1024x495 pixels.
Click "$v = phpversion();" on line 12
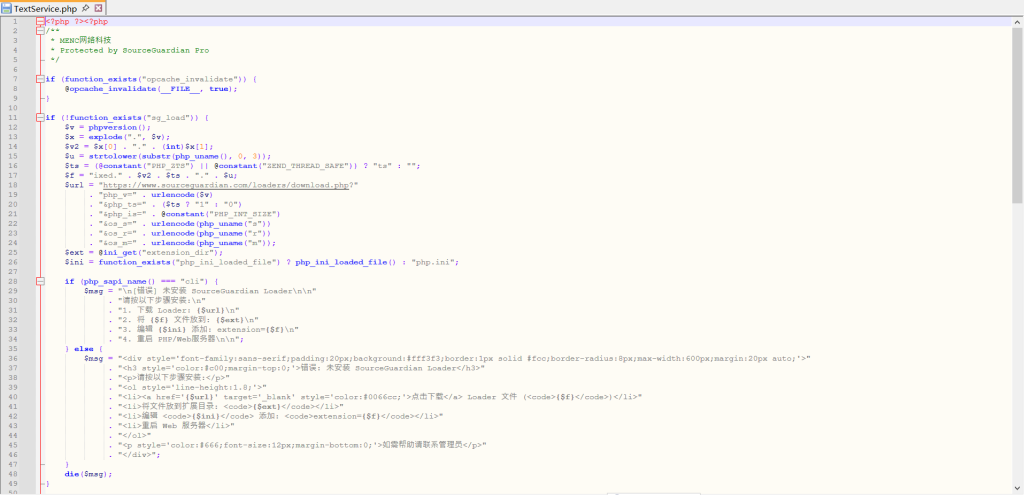pyautogui.click(x=107, y=127)
